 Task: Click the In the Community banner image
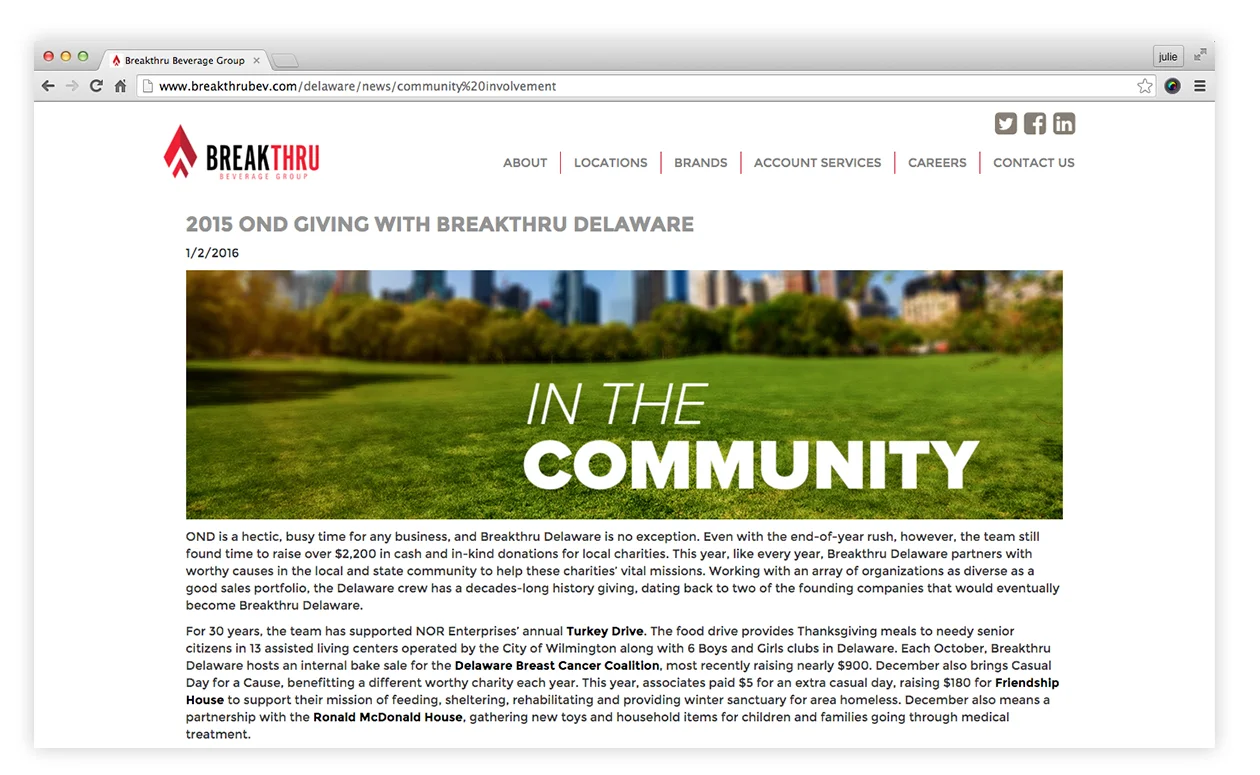(624, 395)
